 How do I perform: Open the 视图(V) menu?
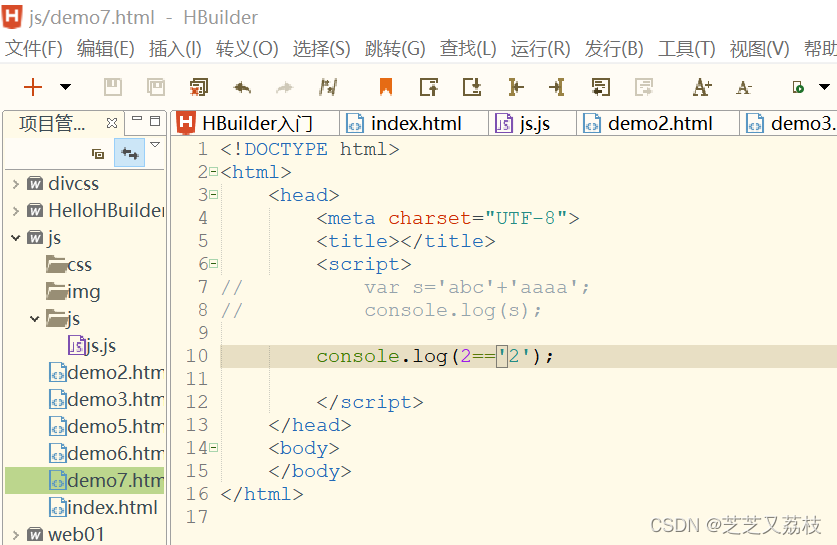click(x=759, y=49)
